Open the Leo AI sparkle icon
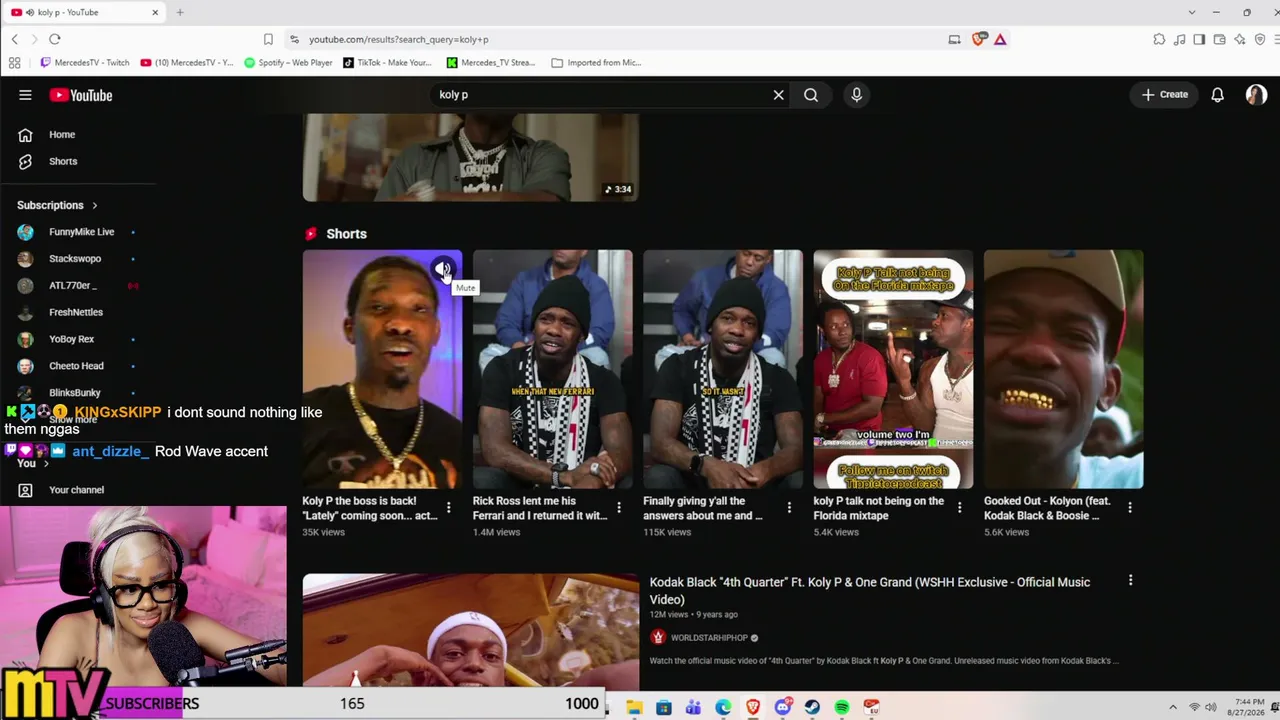The width and height of the screenshot is (1280, 720). click(x=1240, y=39)
